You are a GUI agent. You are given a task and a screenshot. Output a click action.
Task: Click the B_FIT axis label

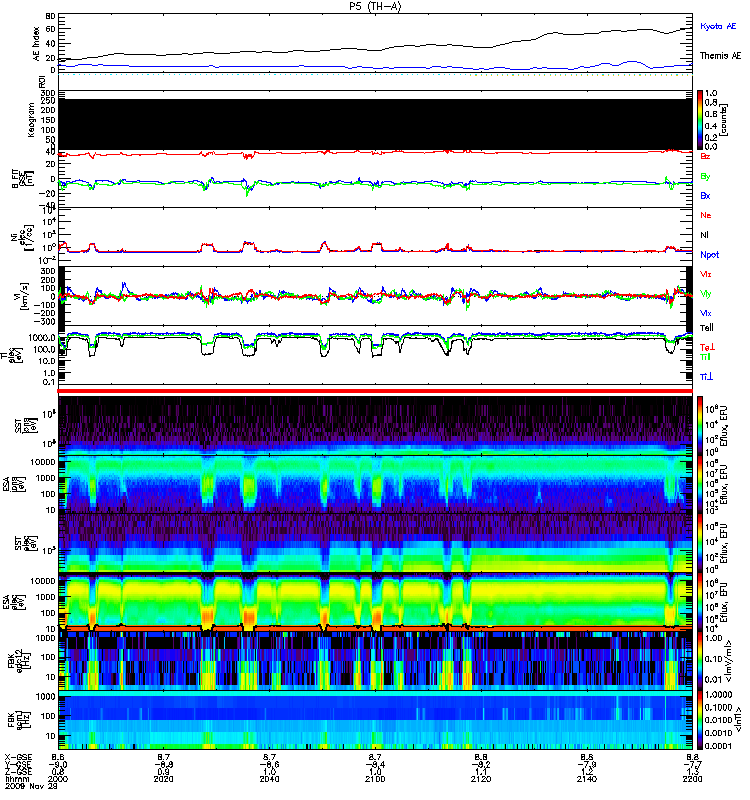pyautogui.click(x=21, y=178)
